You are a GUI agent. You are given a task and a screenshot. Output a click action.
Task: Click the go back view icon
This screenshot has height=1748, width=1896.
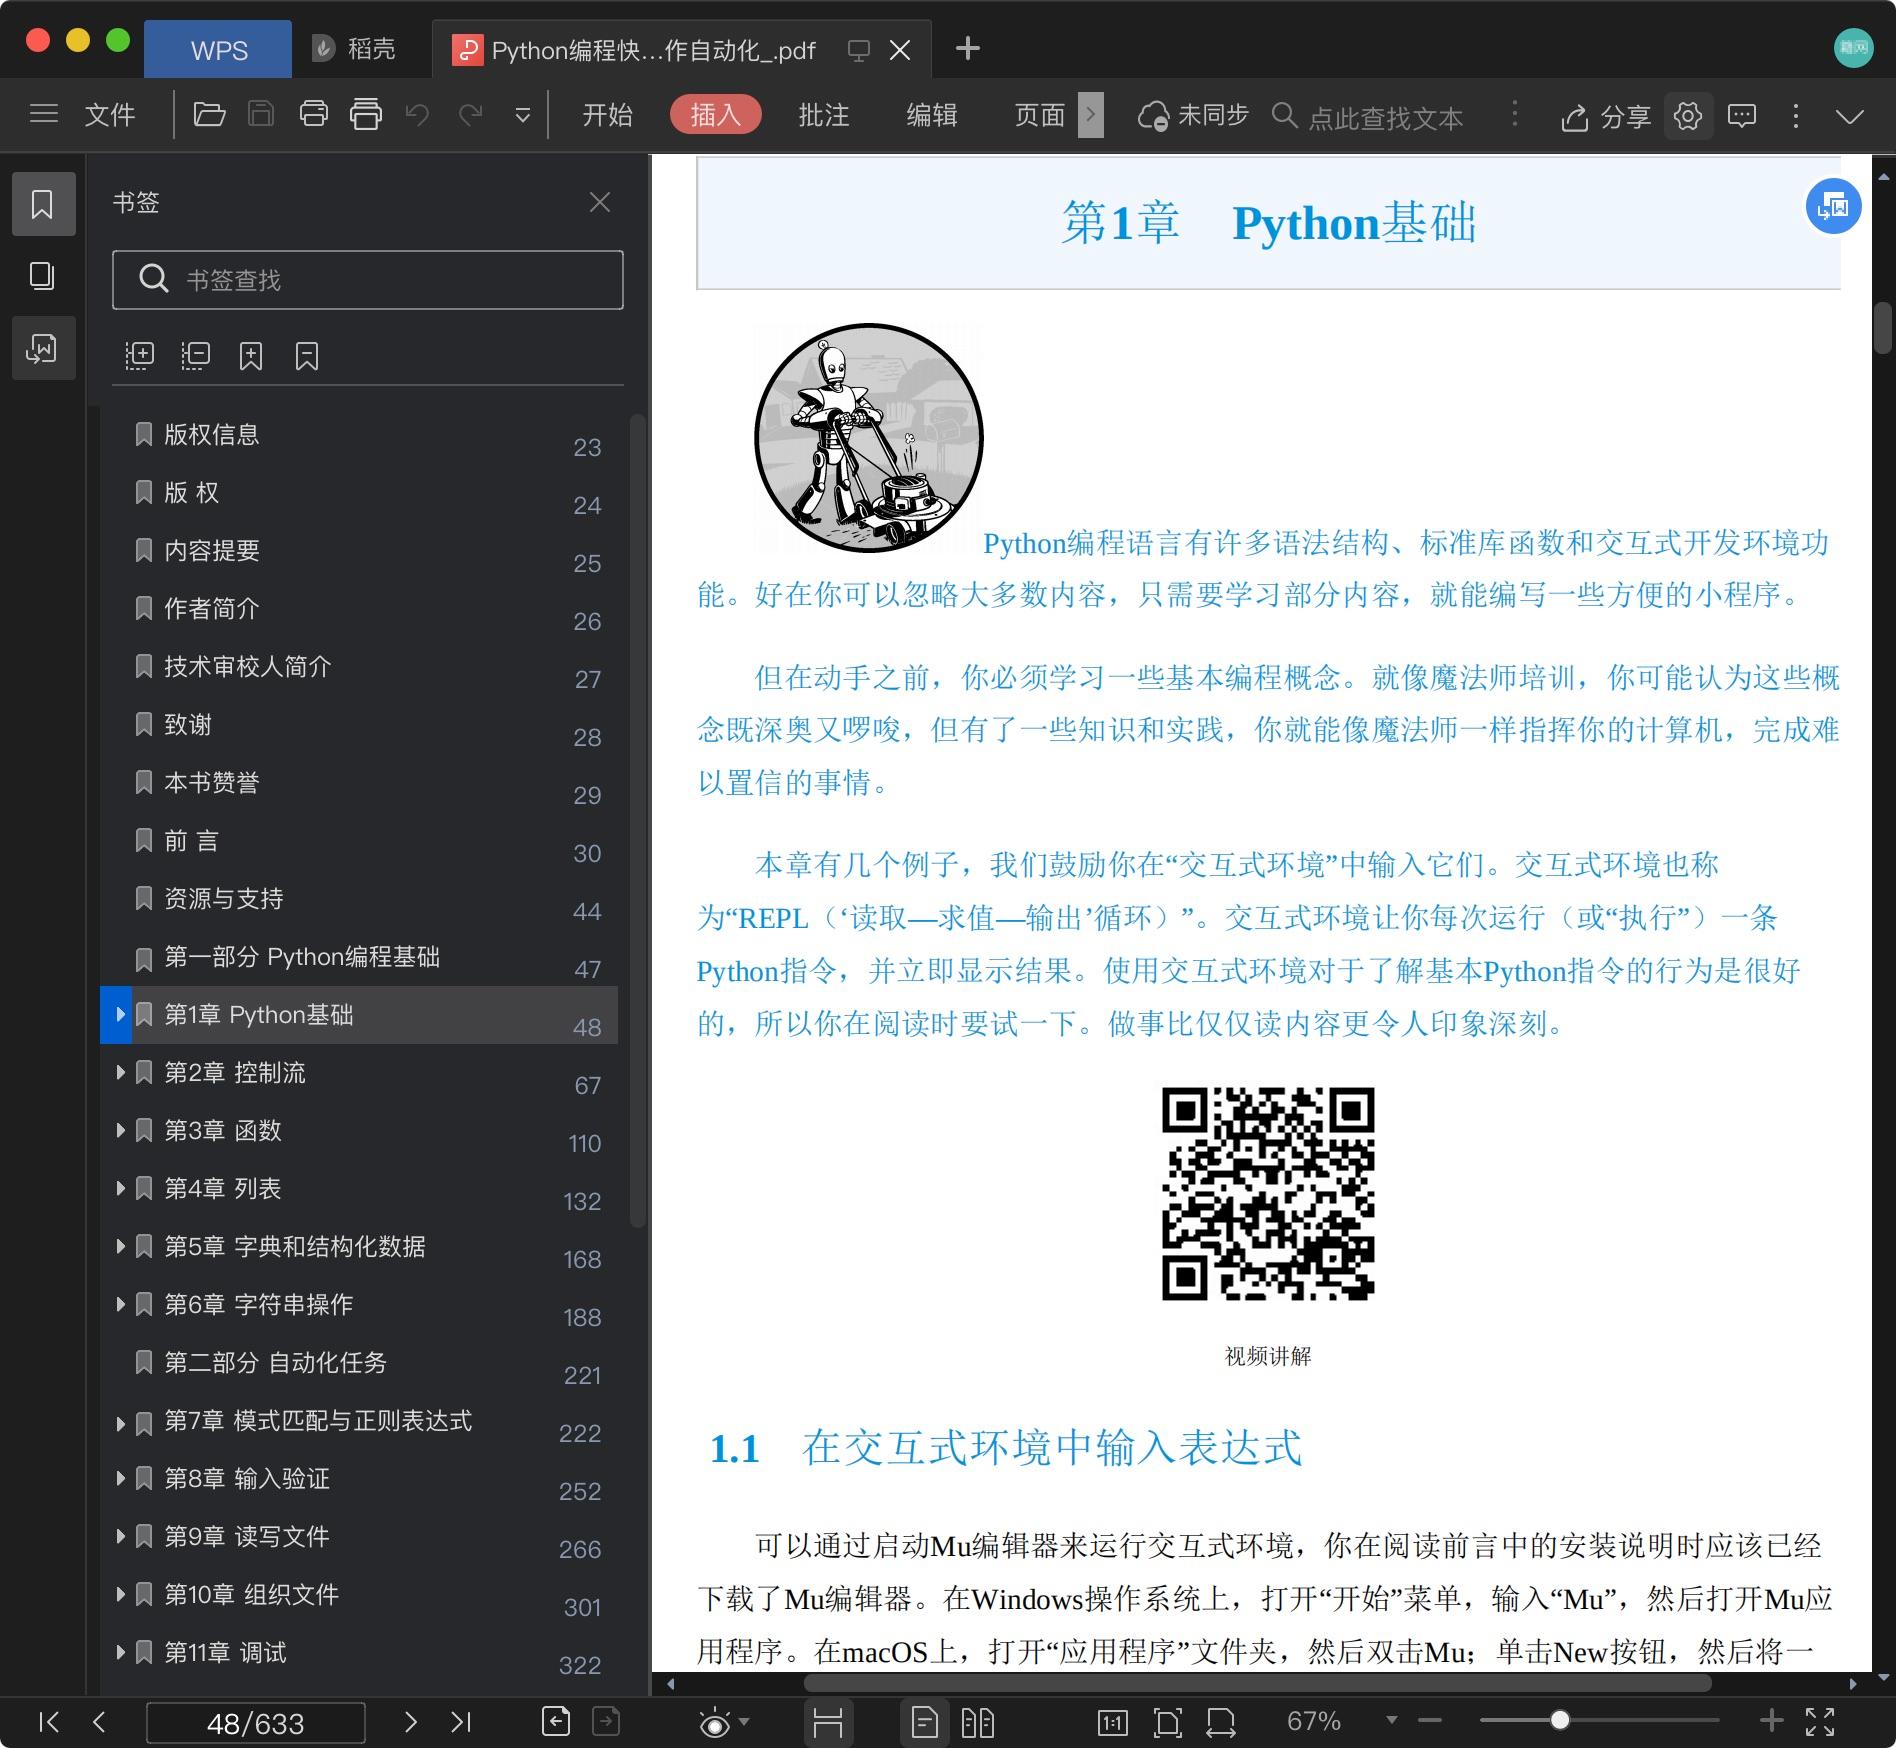coord(555,1721)
